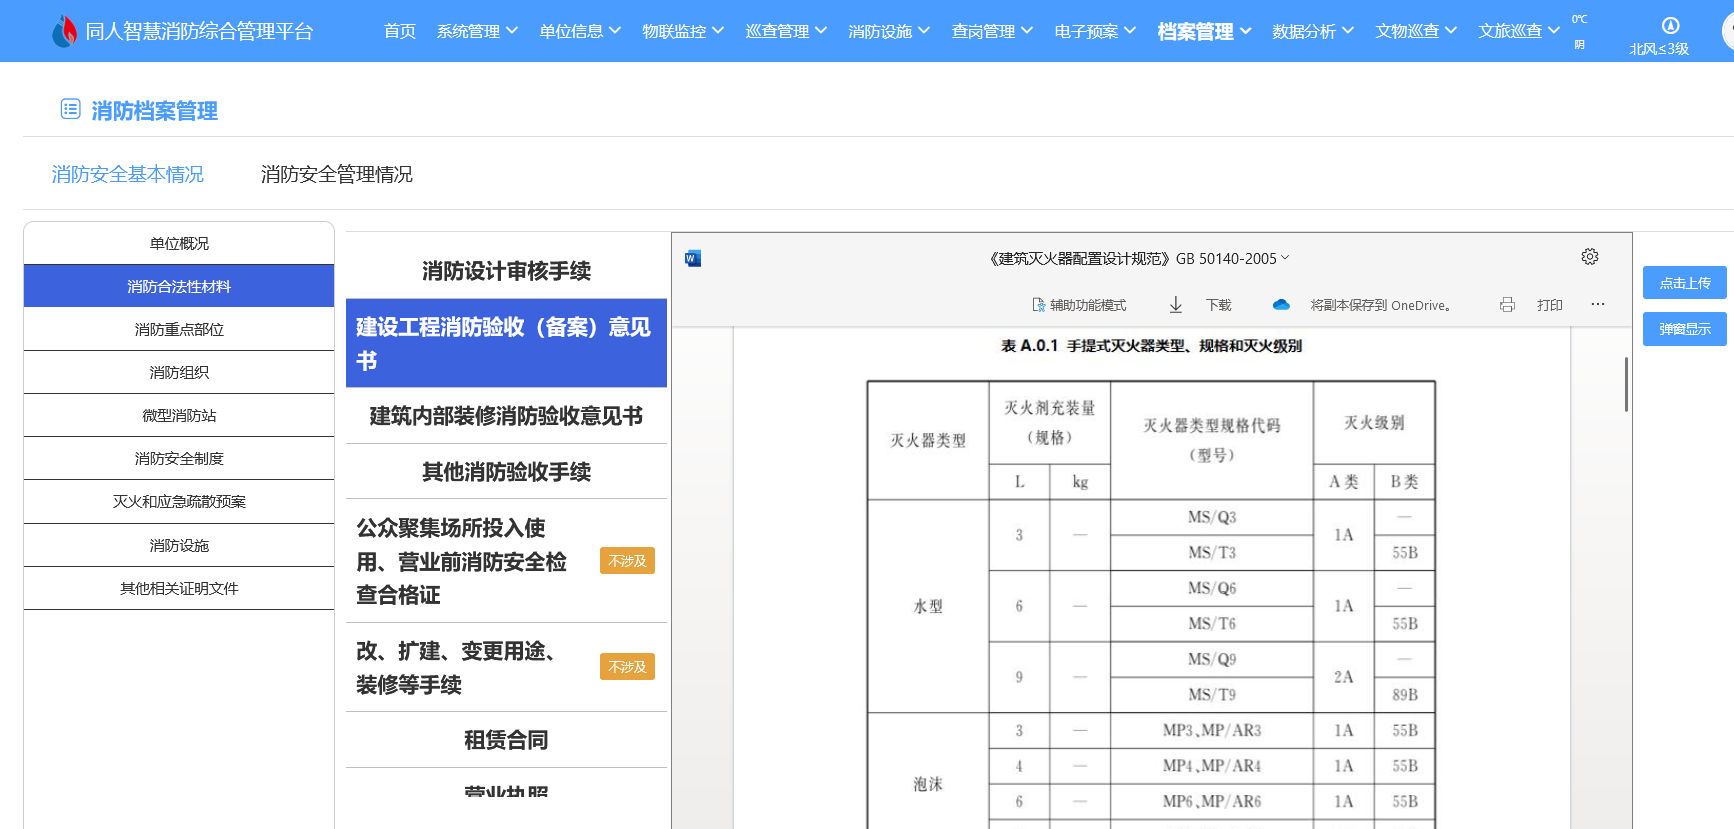1734x829 pixels.
Task: Click the printer icon in viewer toolbar
Action: [1507, 305]
